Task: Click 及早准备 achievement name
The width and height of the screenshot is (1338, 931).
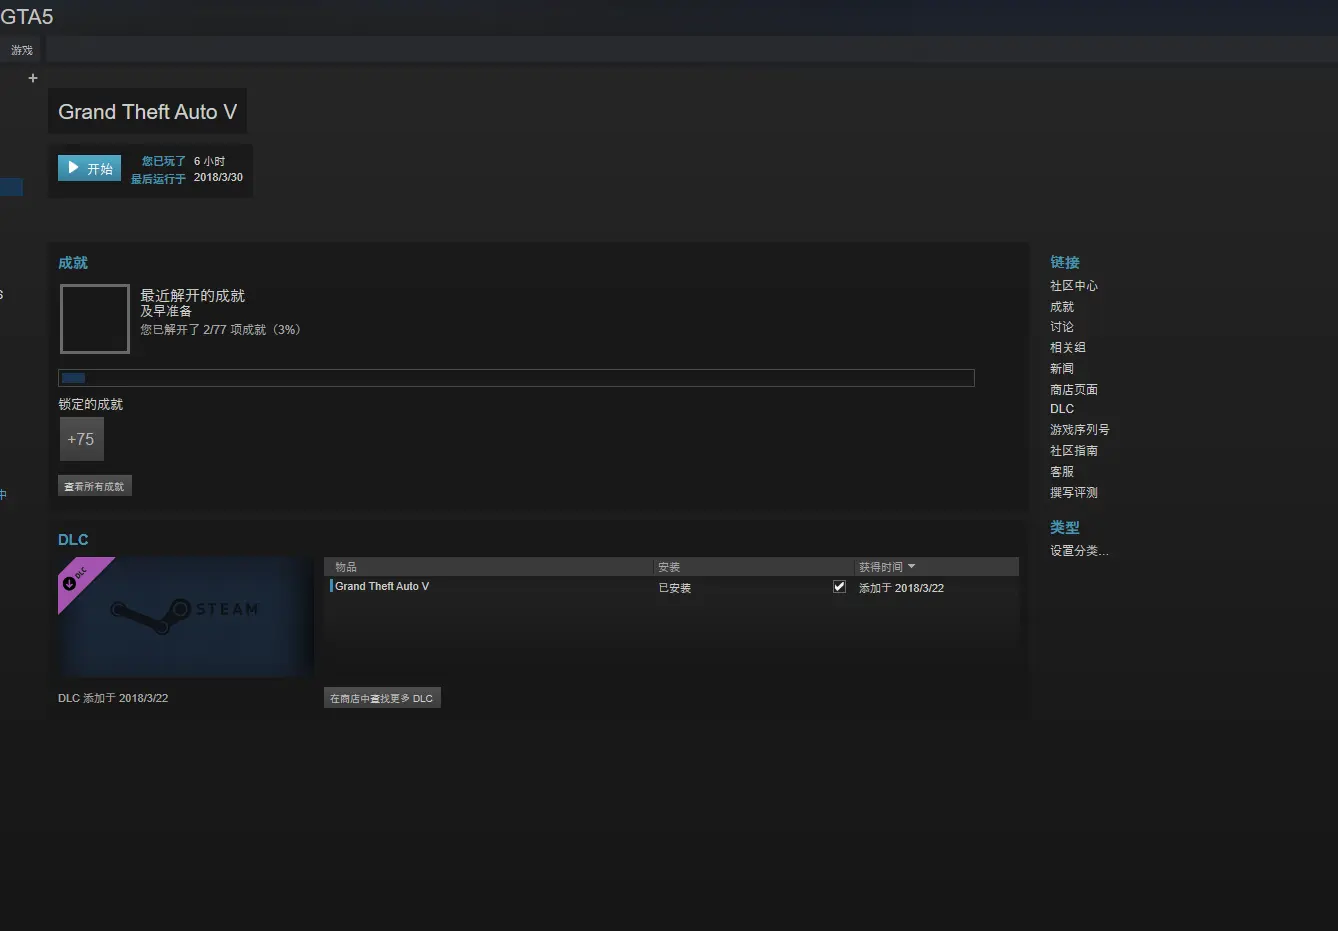Action: pyautogui.click(x=166, y=311)
